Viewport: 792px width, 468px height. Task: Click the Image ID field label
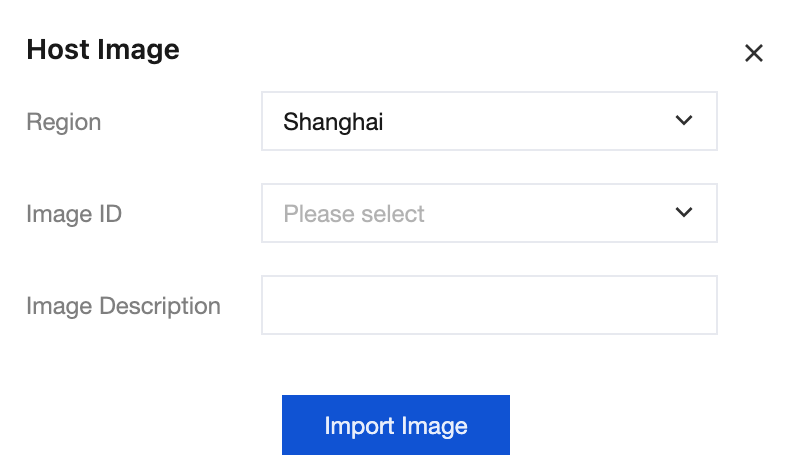tap(74, 213)
